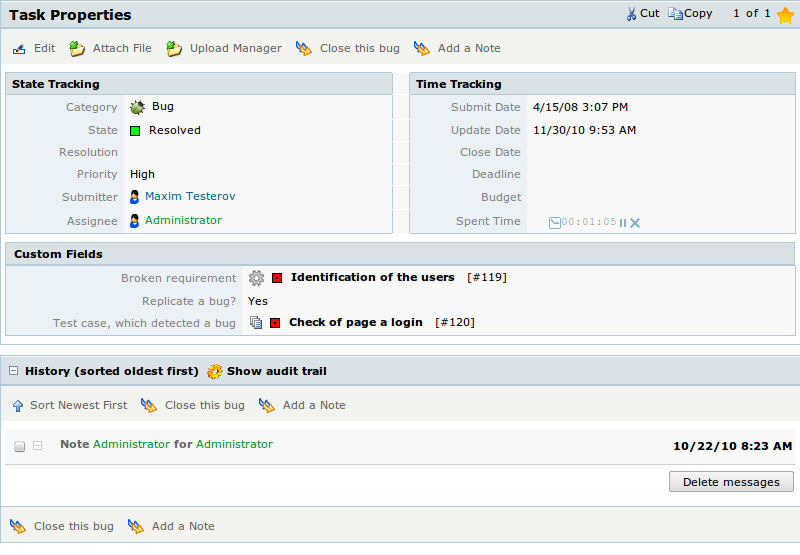Collapse the note entry with minus box
This screenshot has height=555, width=800.
click(37, 445)
